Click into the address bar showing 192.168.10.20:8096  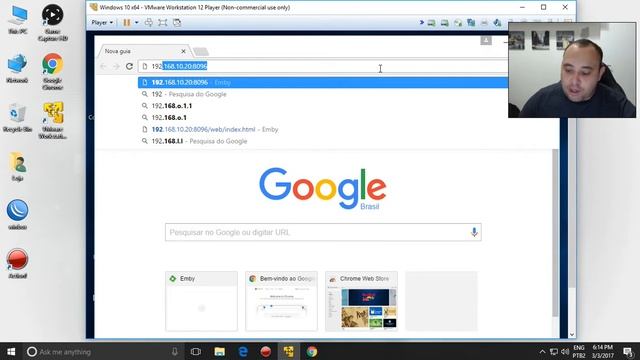tap(322, 66)
